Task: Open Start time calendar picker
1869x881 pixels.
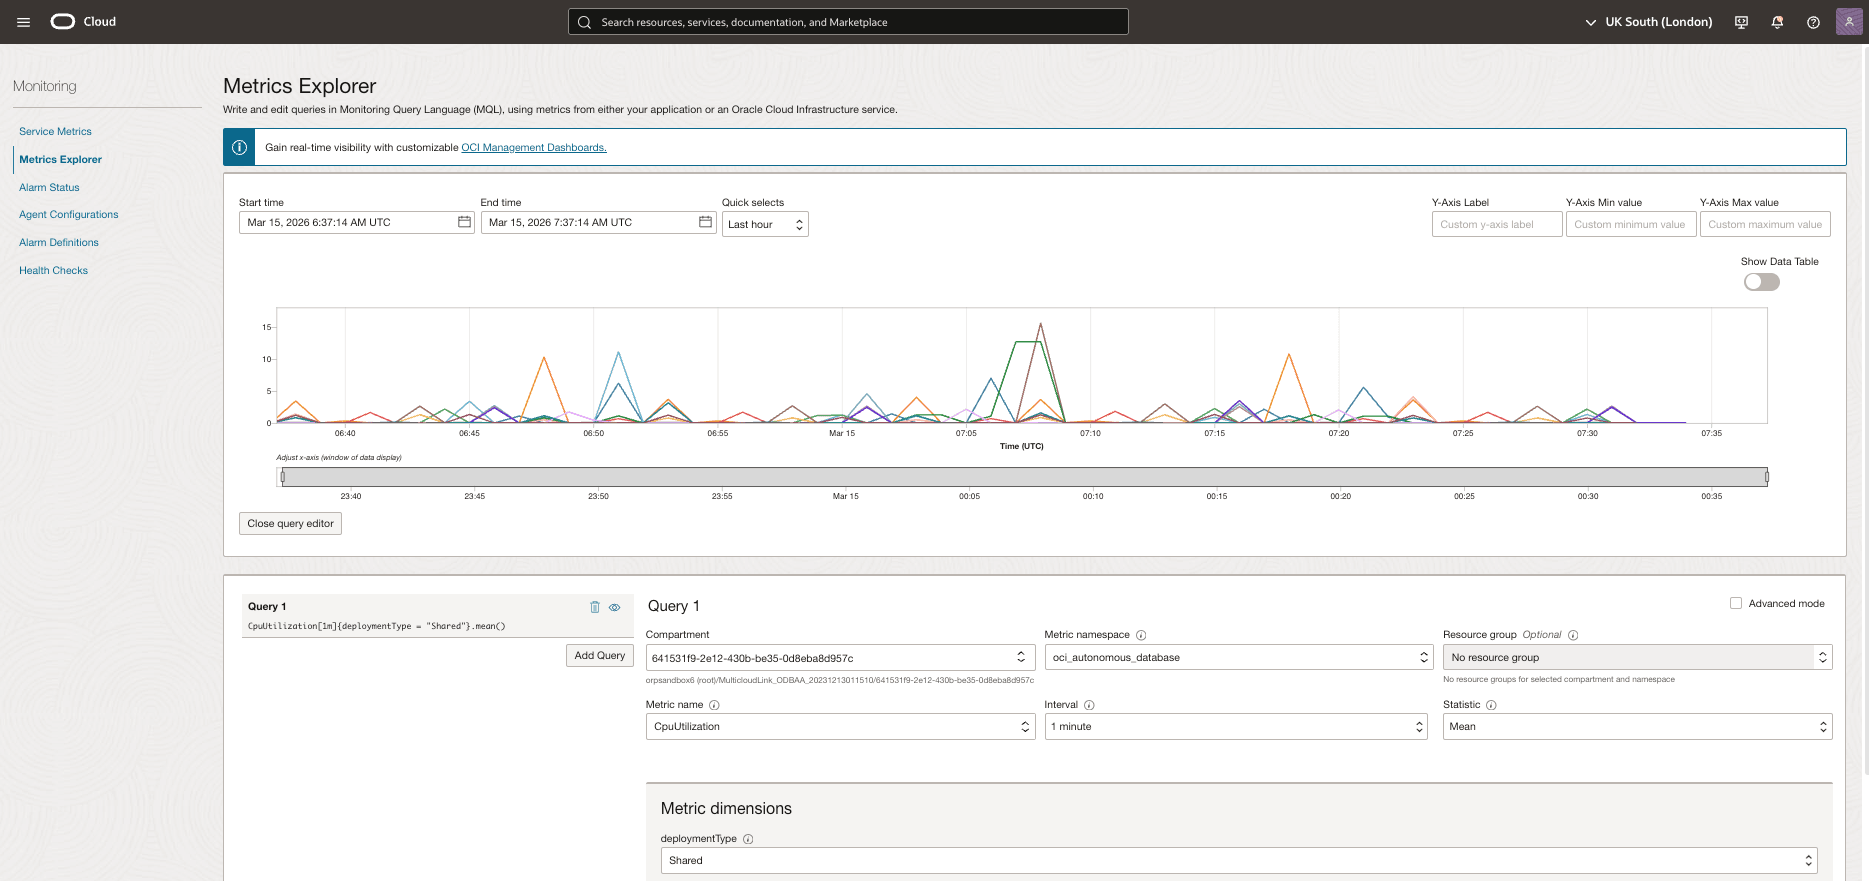Action: click(464, 222)
